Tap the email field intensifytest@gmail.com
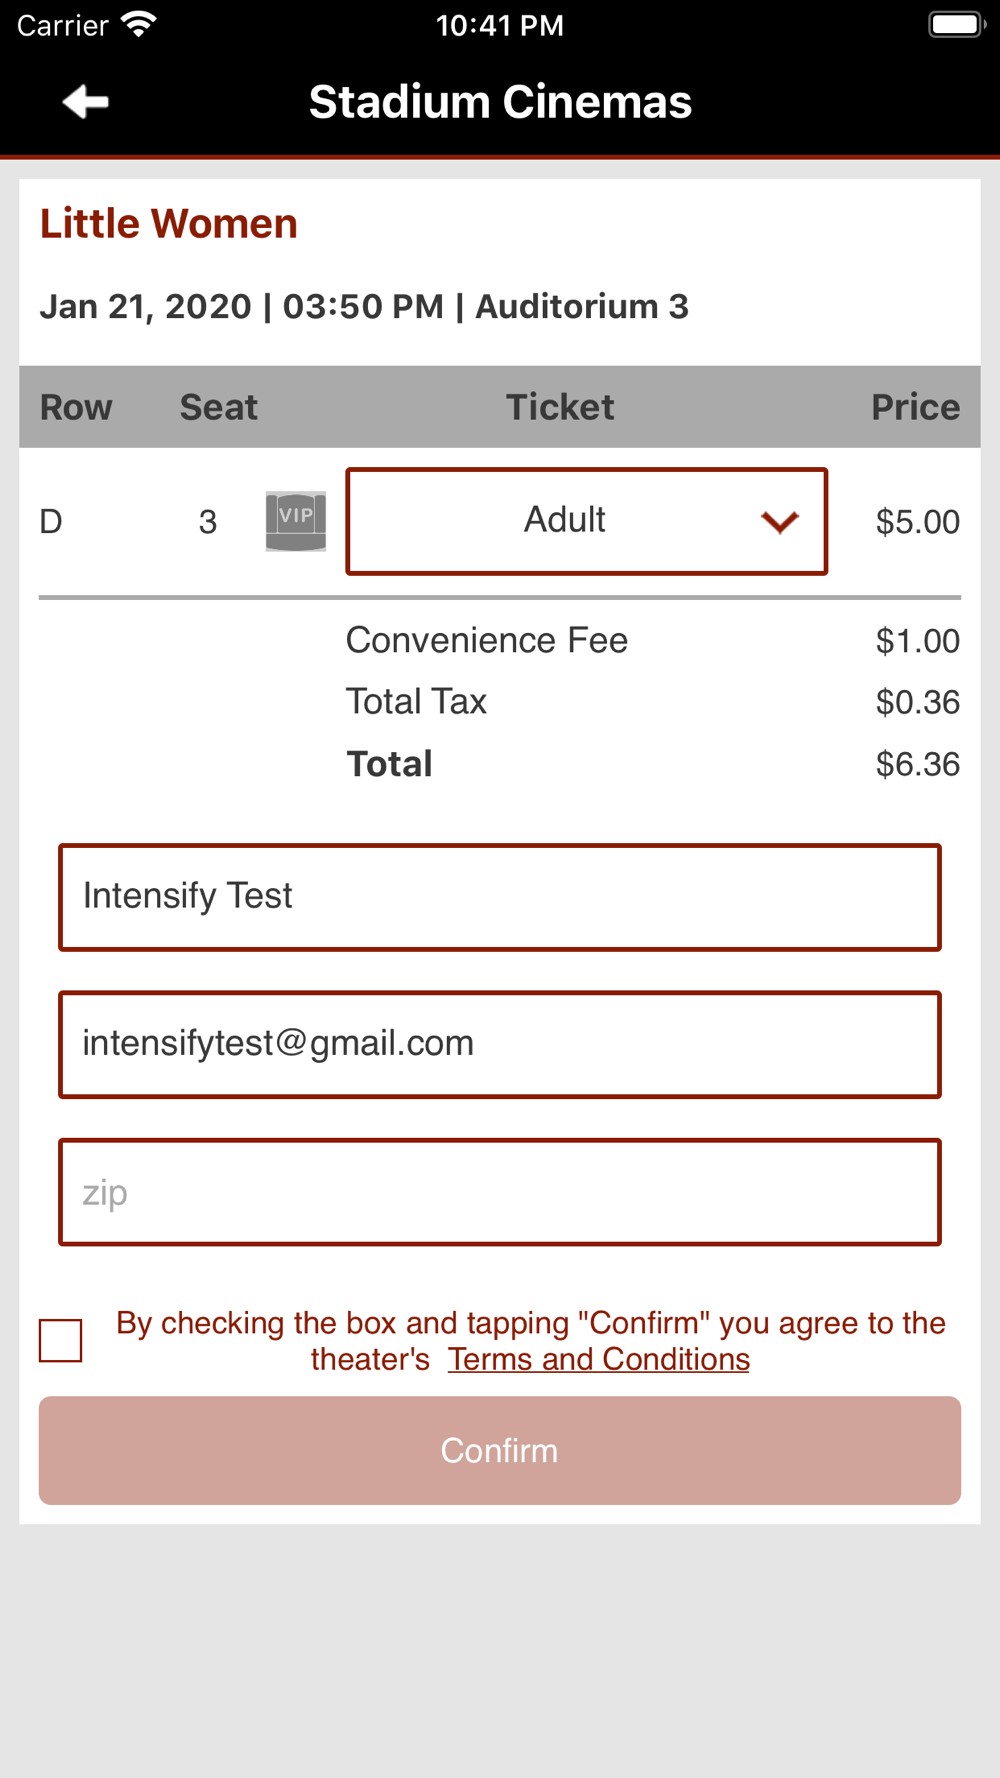This screenshot has height=1778, width=1000. coord(500,1044)
